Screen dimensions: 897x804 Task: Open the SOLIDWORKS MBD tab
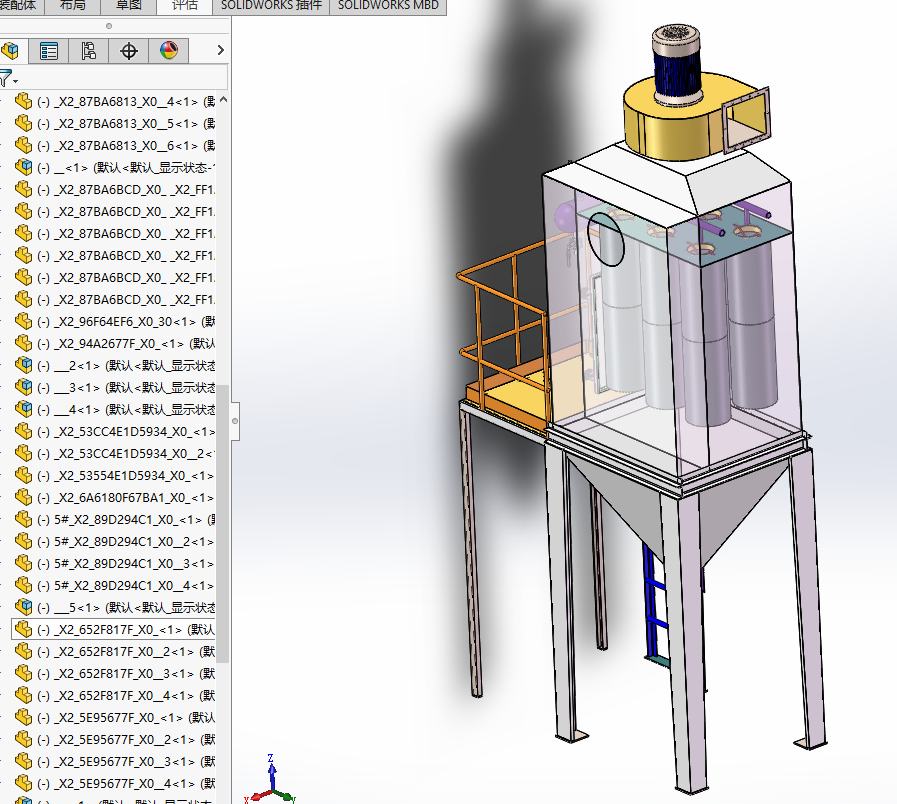[x=388, y=6]
